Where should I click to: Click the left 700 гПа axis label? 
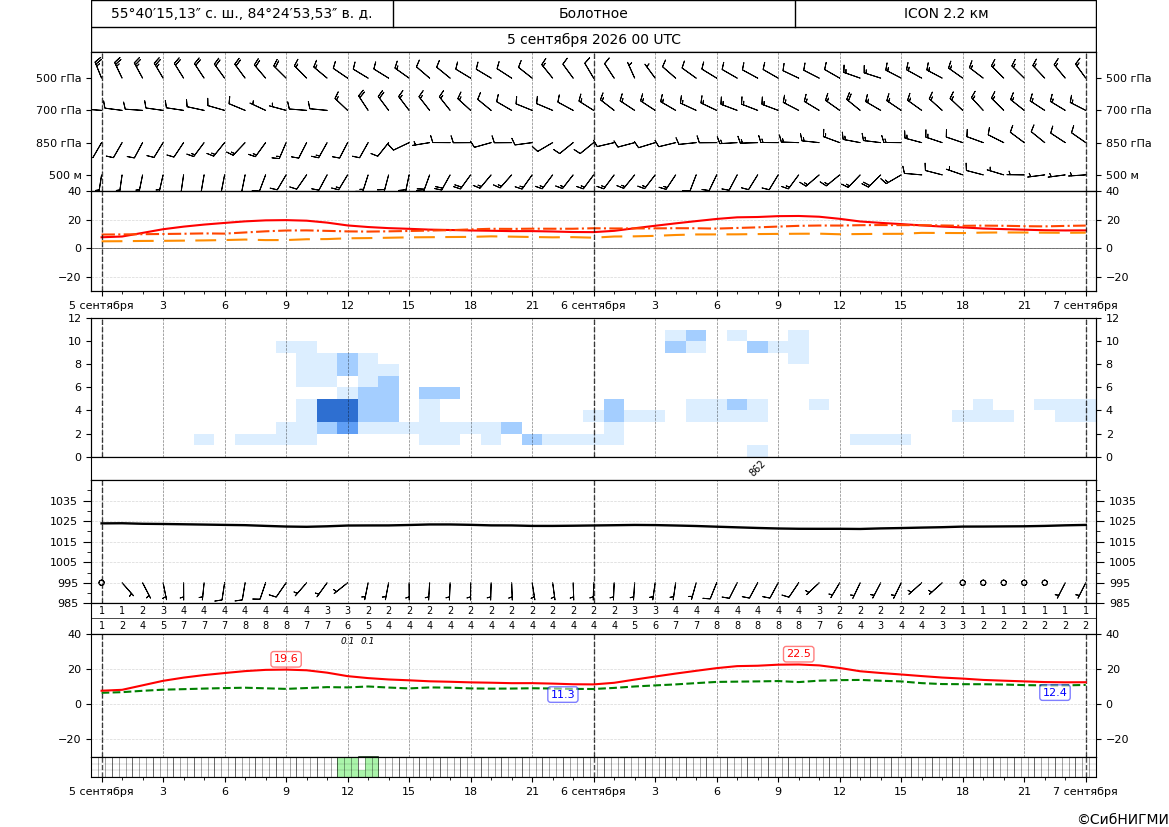(59, 110)
